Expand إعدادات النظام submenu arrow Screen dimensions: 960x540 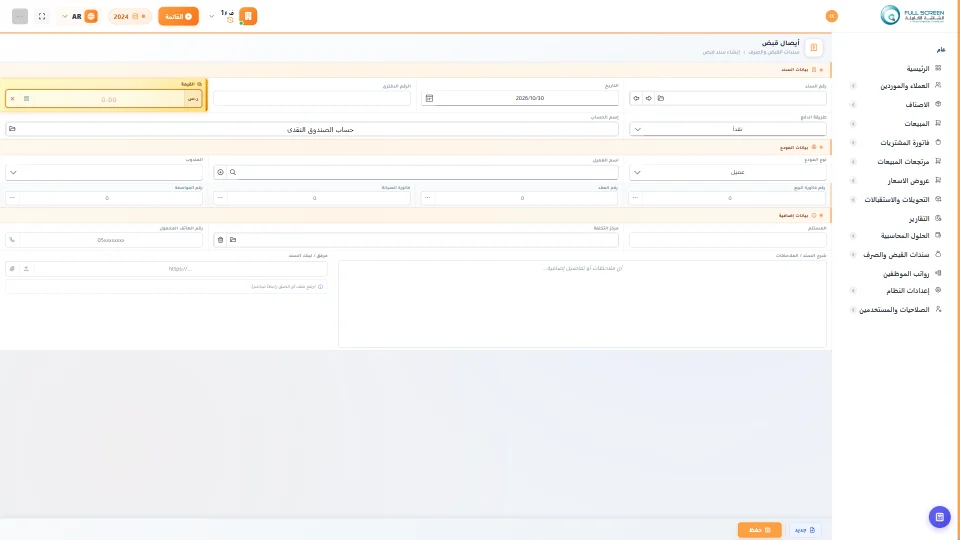click(x=853, y=291)
